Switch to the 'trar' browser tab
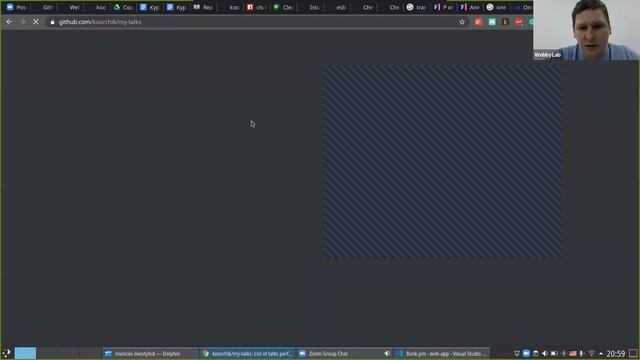The image size is (640, 360). [x=416, y=7]
